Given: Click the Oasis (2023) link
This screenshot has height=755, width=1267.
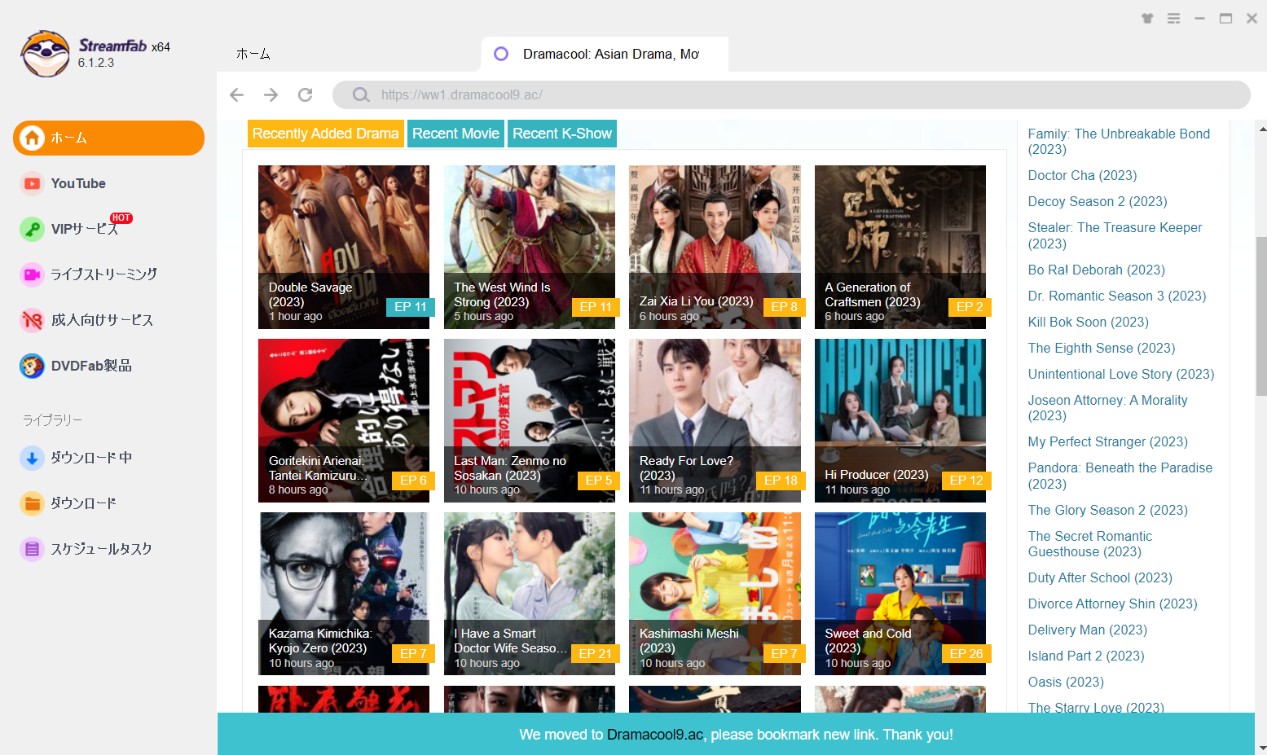Looking at the screenshot, I should pyautogui.click(x=1066, y=682).
